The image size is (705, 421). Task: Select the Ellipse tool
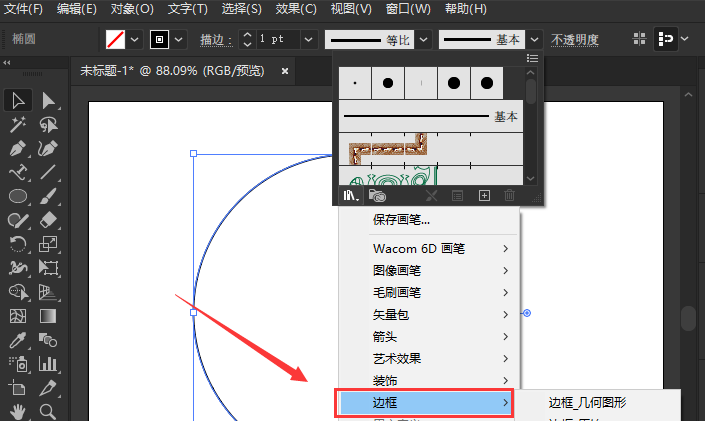[18, 197]
